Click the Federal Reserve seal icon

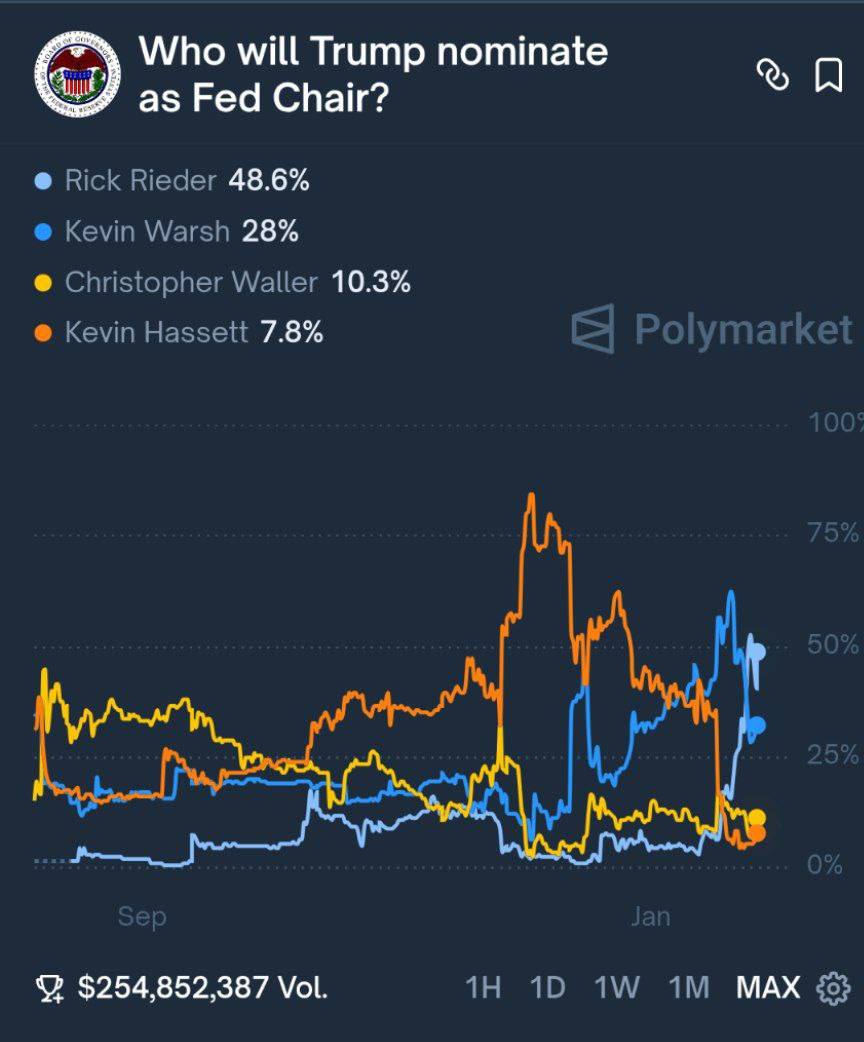coord(77,76)
